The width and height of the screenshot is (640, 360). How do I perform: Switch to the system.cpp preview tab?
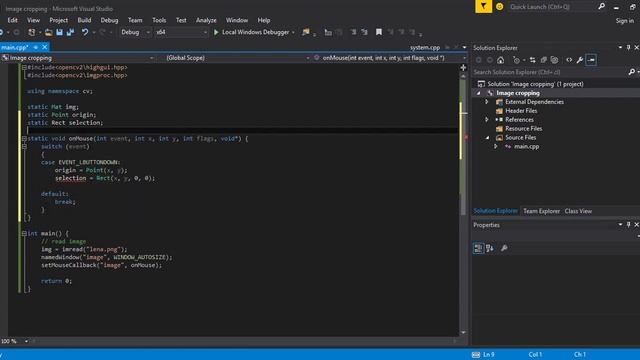tap(424, 48)
